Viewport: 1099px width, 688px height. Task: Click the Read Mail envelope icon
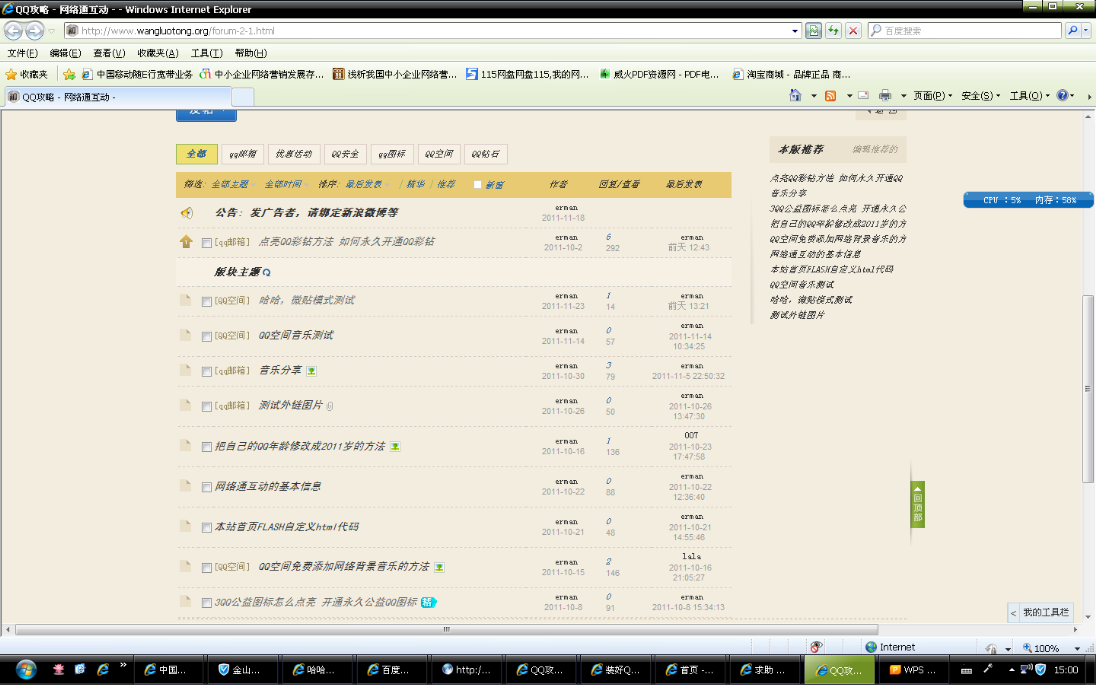pyautogui.click(x=864, y=95)
